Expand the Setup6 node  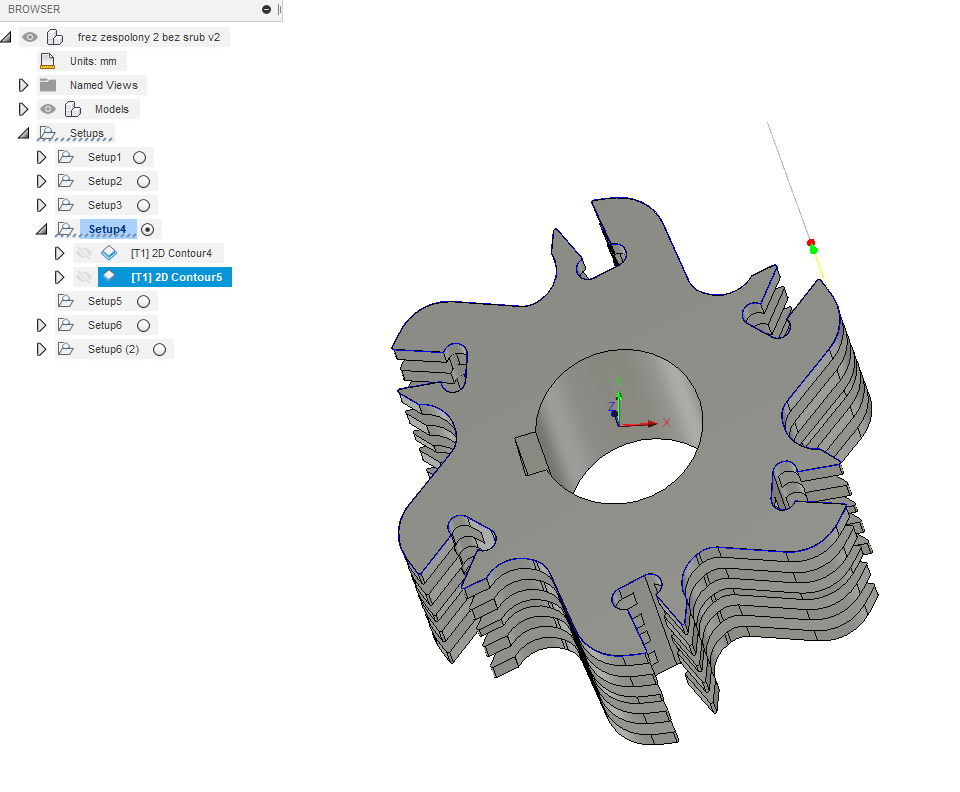41,325
